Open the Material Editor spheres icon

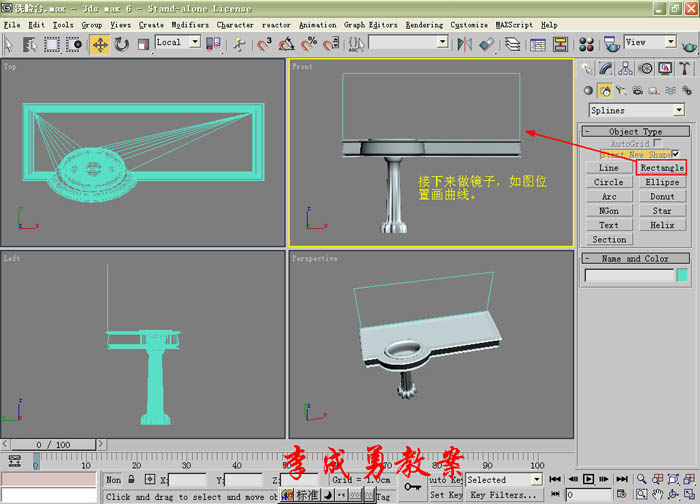[x=586, y=44]
